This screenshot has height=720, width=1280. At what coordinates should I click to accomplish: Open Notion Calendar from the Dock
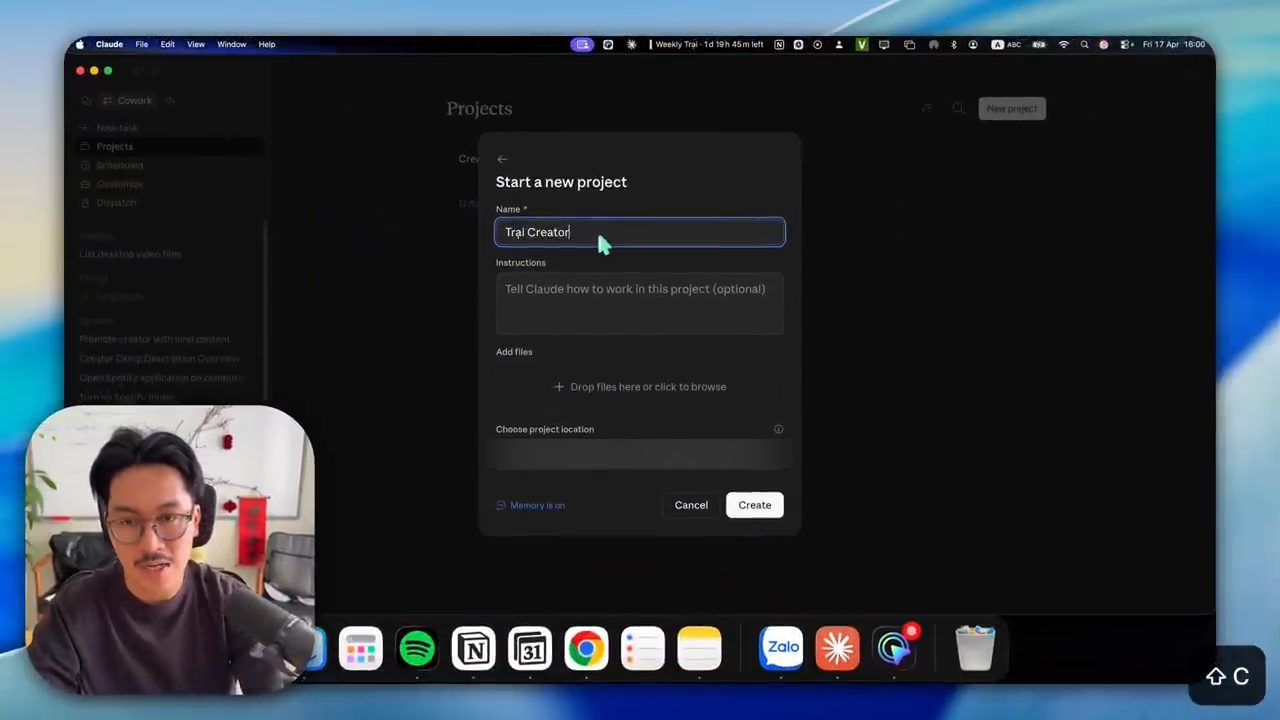click(530, 649)
